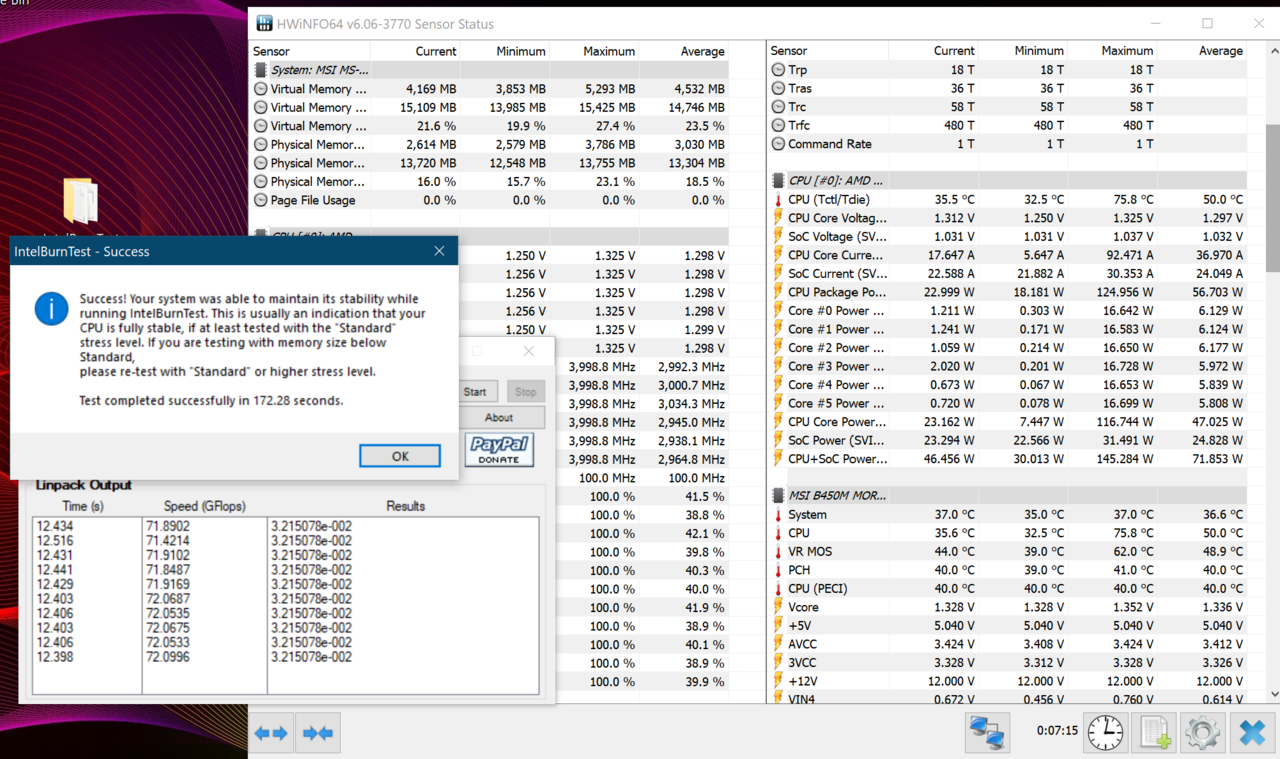Click the lightning icon beside Vcore

[x=779, y=607]
